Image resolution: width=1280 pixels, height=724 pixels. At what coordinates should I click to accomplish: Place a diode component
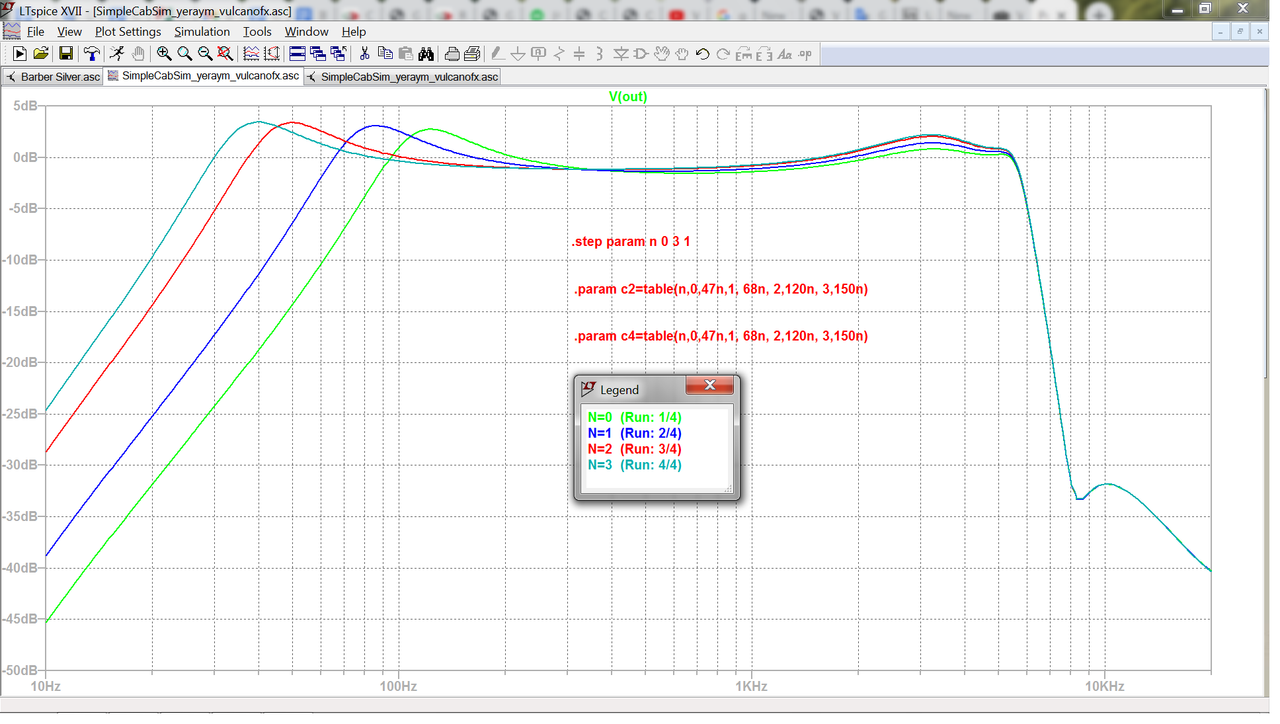(x=621, y=53)
